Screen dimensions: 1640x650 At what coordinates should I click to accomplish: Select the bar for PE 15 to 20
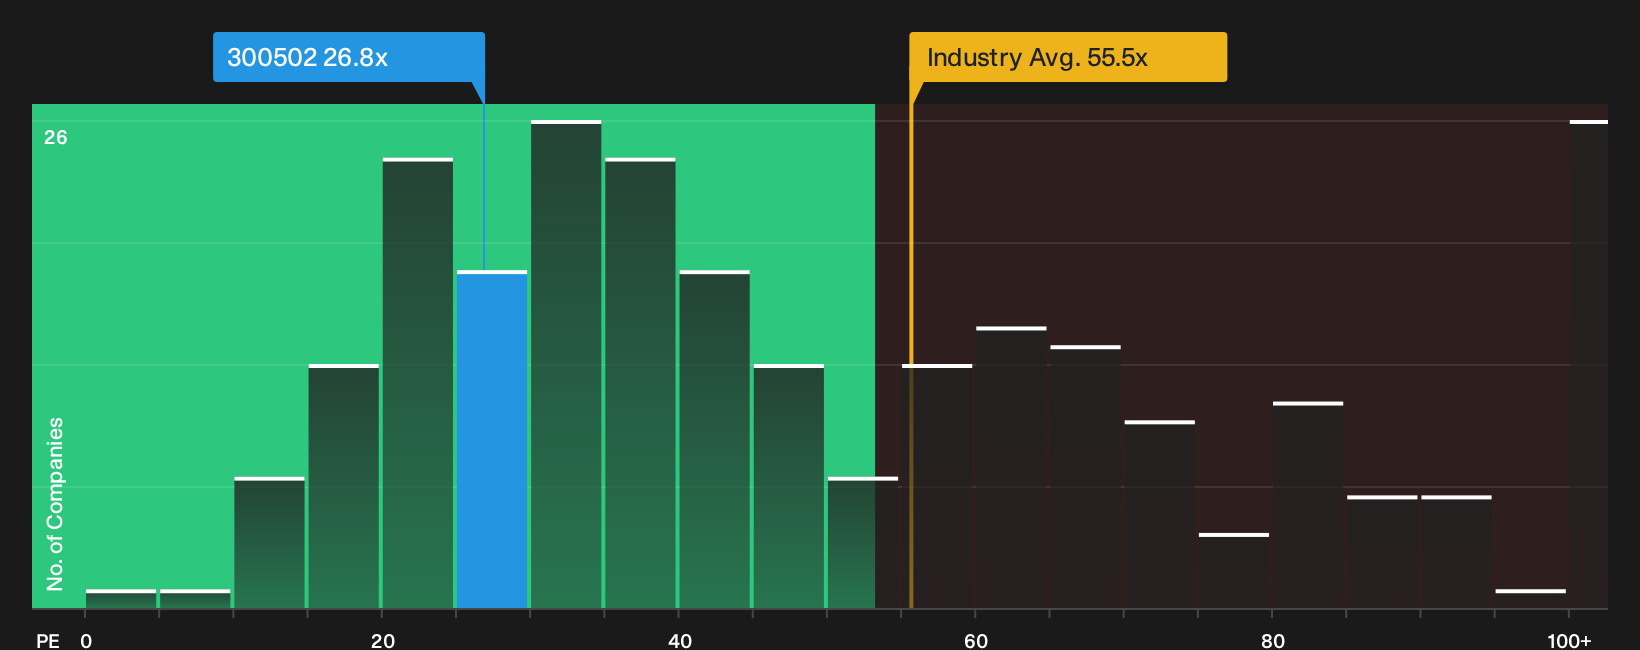(344, 487)
